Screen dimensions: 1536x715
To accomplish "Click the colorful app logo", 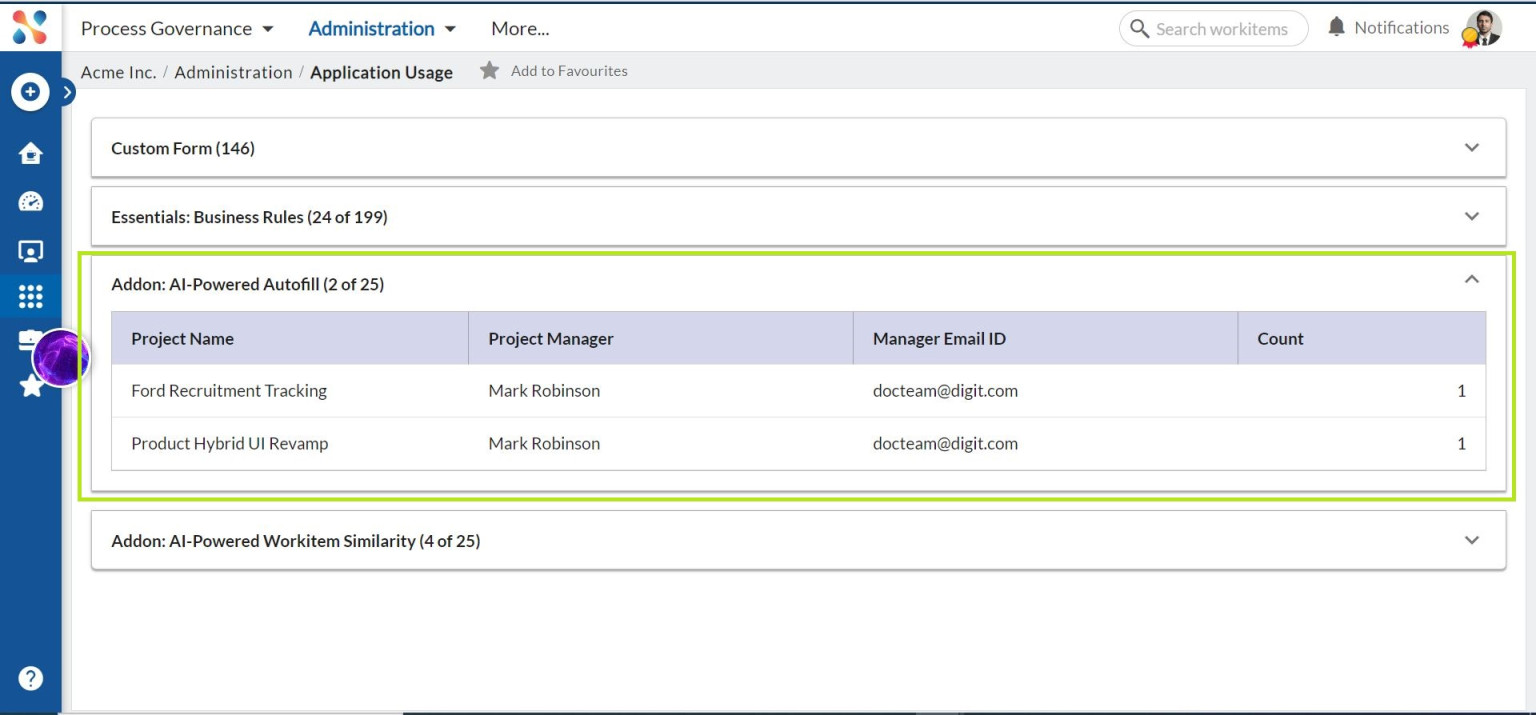I will click(x=30, y=27).
